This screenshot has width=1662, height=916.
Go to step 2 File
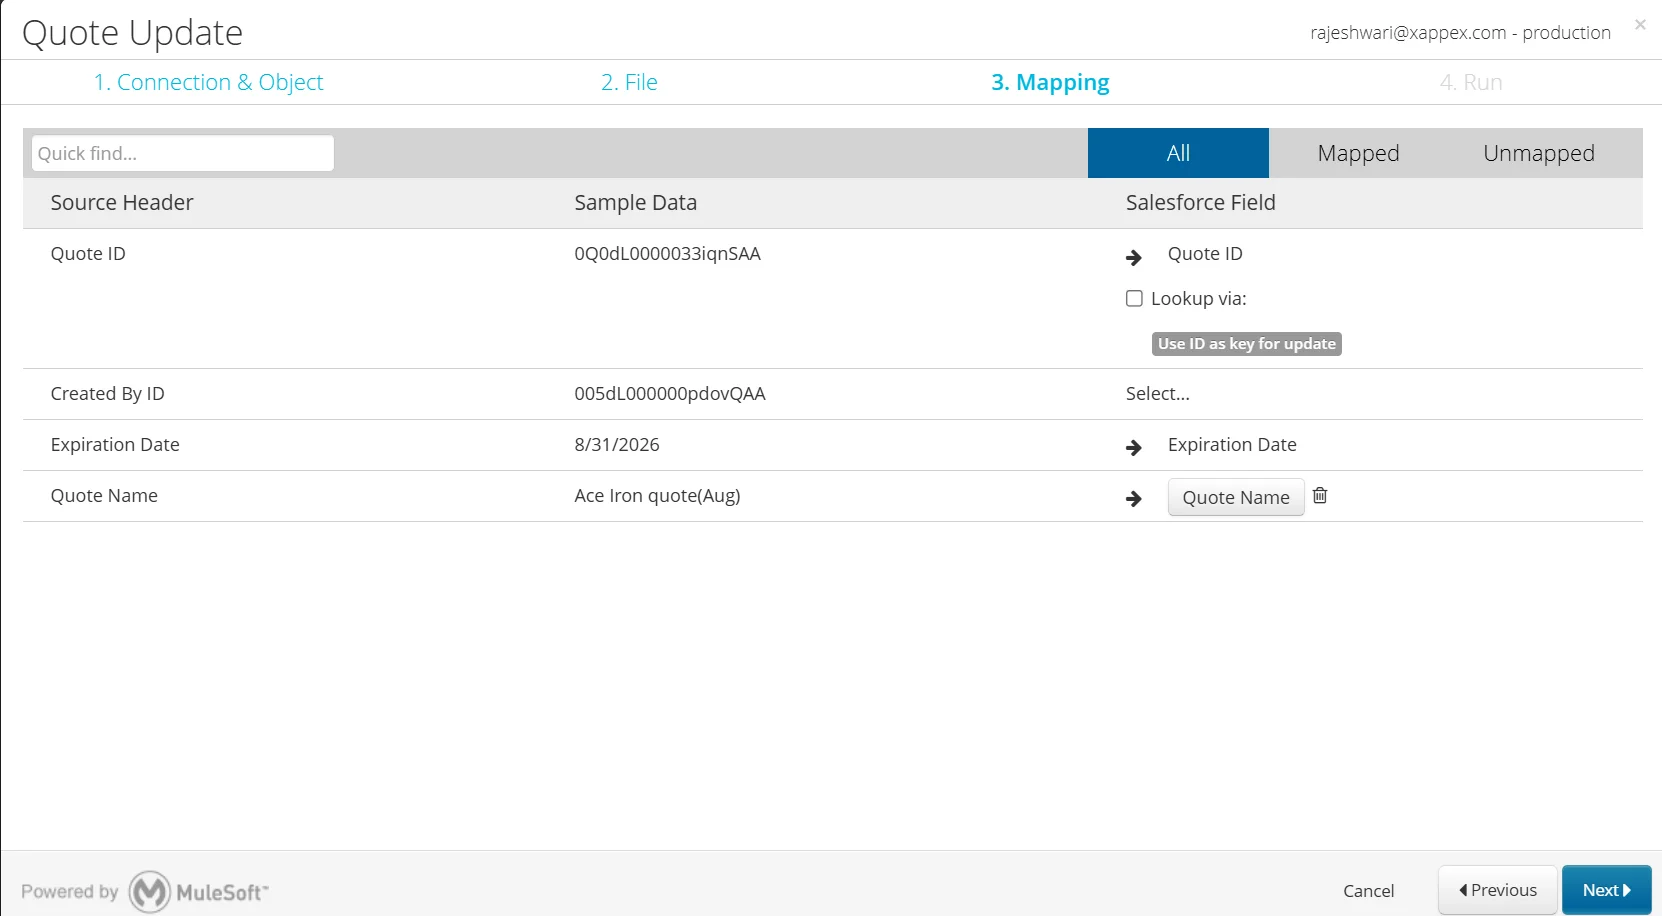click(629, 82)
